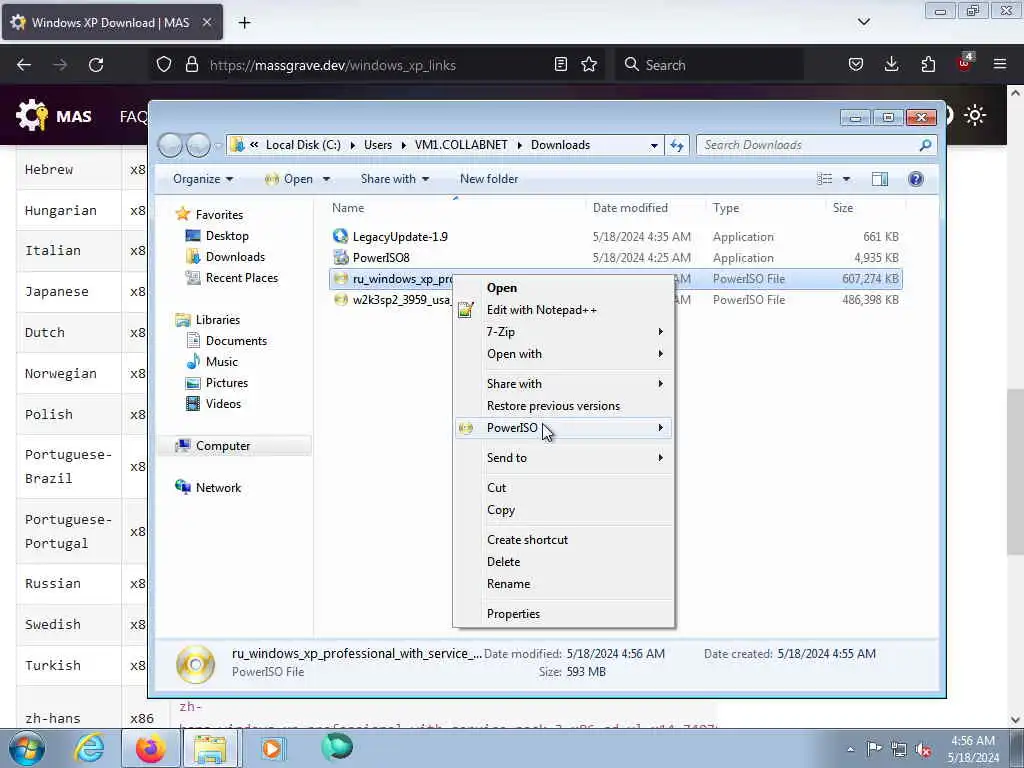The image size is (1024, 768).
Task: Sort files by the Type column
Action: [x=726, y=208]
